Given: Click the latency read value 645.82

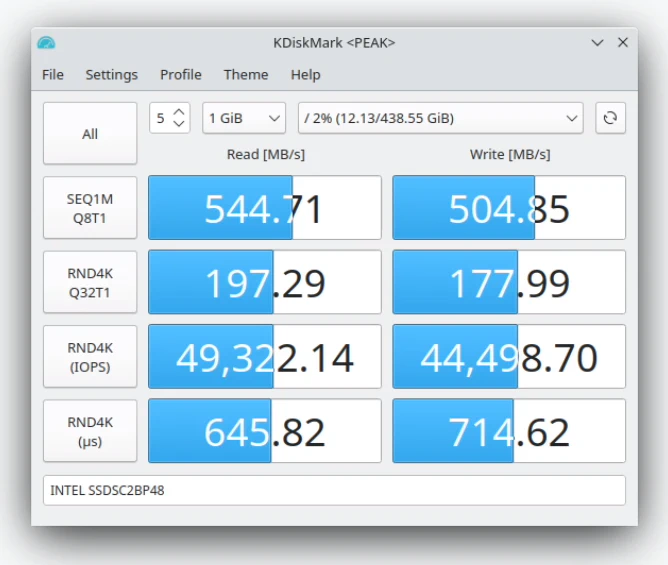Looking at the screenshot, I should (x=265, y=431).
